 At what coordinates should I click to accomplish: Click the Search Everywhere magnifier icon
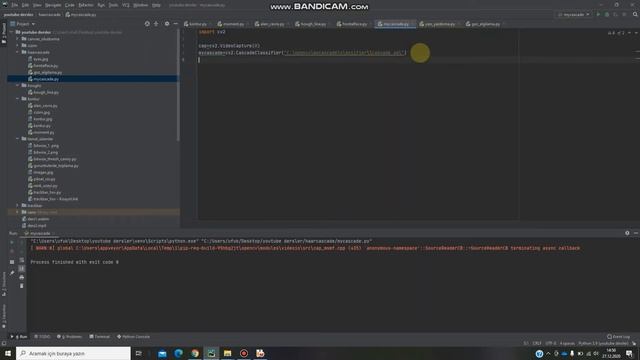[x=635, y=15]
